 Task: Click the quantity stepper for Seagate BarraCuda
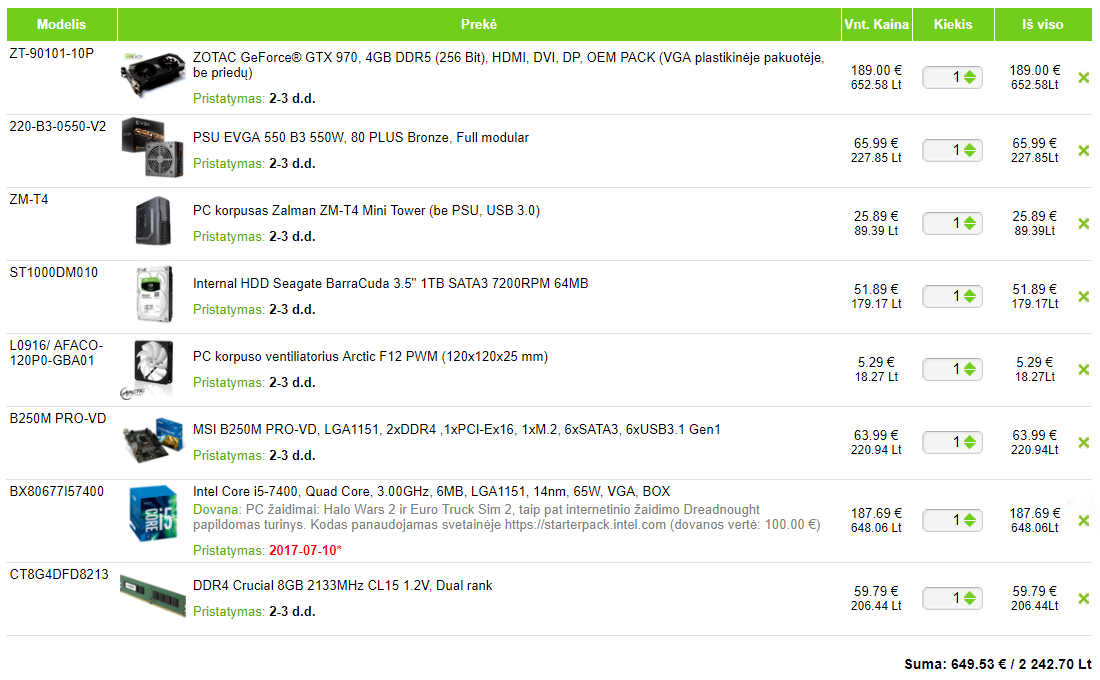pyautogui.click(x=970, y=296)
